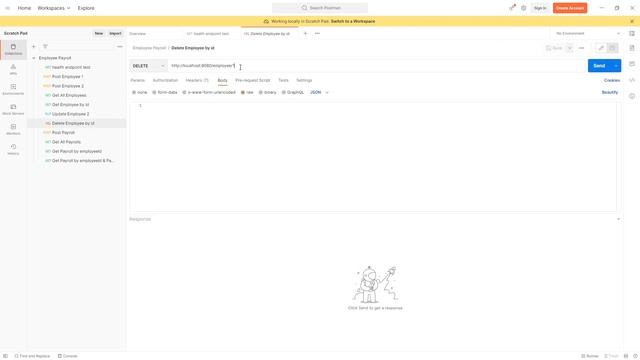Click the Import button
Screen dimensions: 640x360
[115, 33]
